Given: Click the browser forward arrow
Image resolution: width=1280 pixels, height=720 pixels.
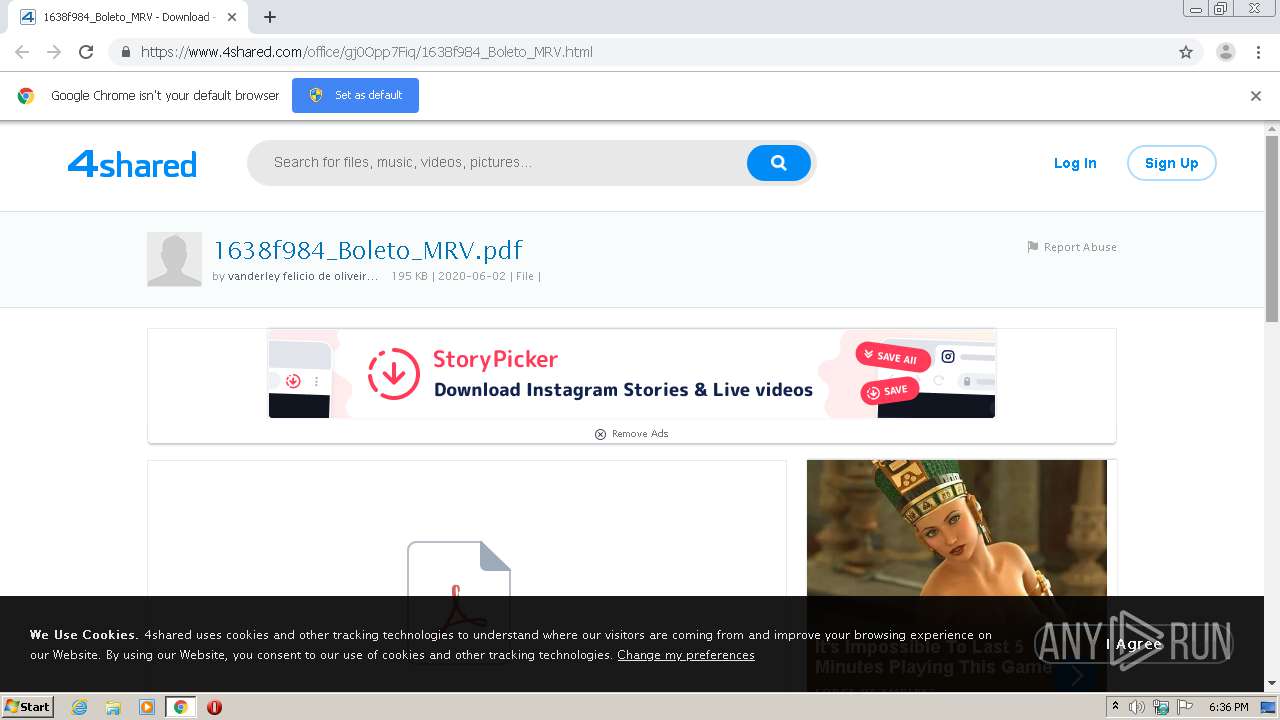Looking at the screenshot, I should coord(54,52).
